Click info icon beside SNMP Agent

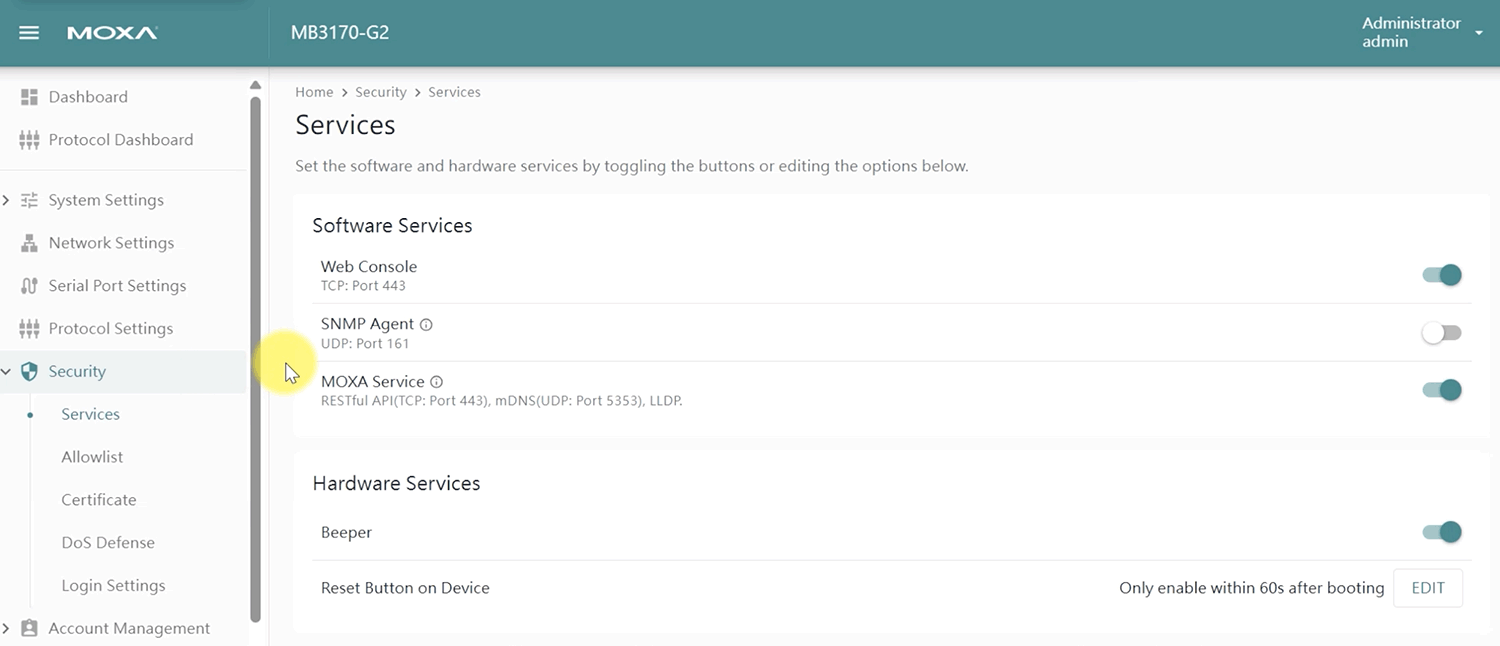coord(426,325)
